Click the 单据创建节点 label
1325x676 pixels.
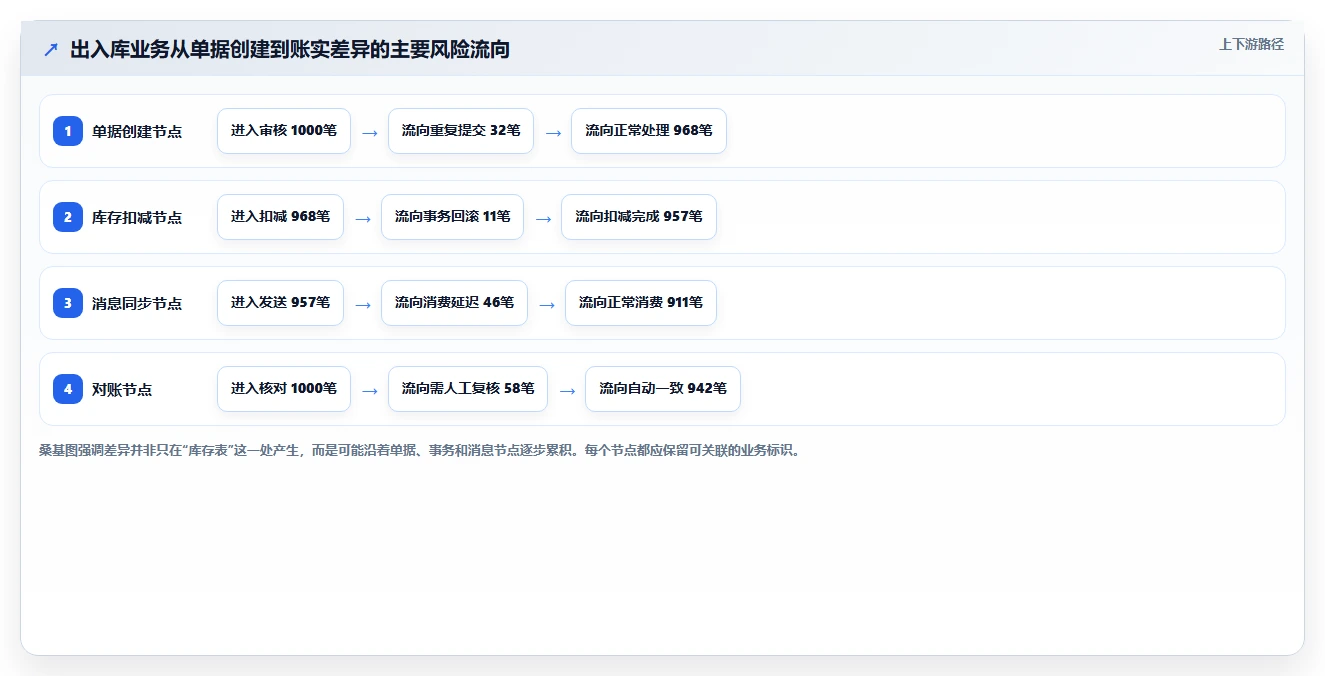(x=137, y=131)
